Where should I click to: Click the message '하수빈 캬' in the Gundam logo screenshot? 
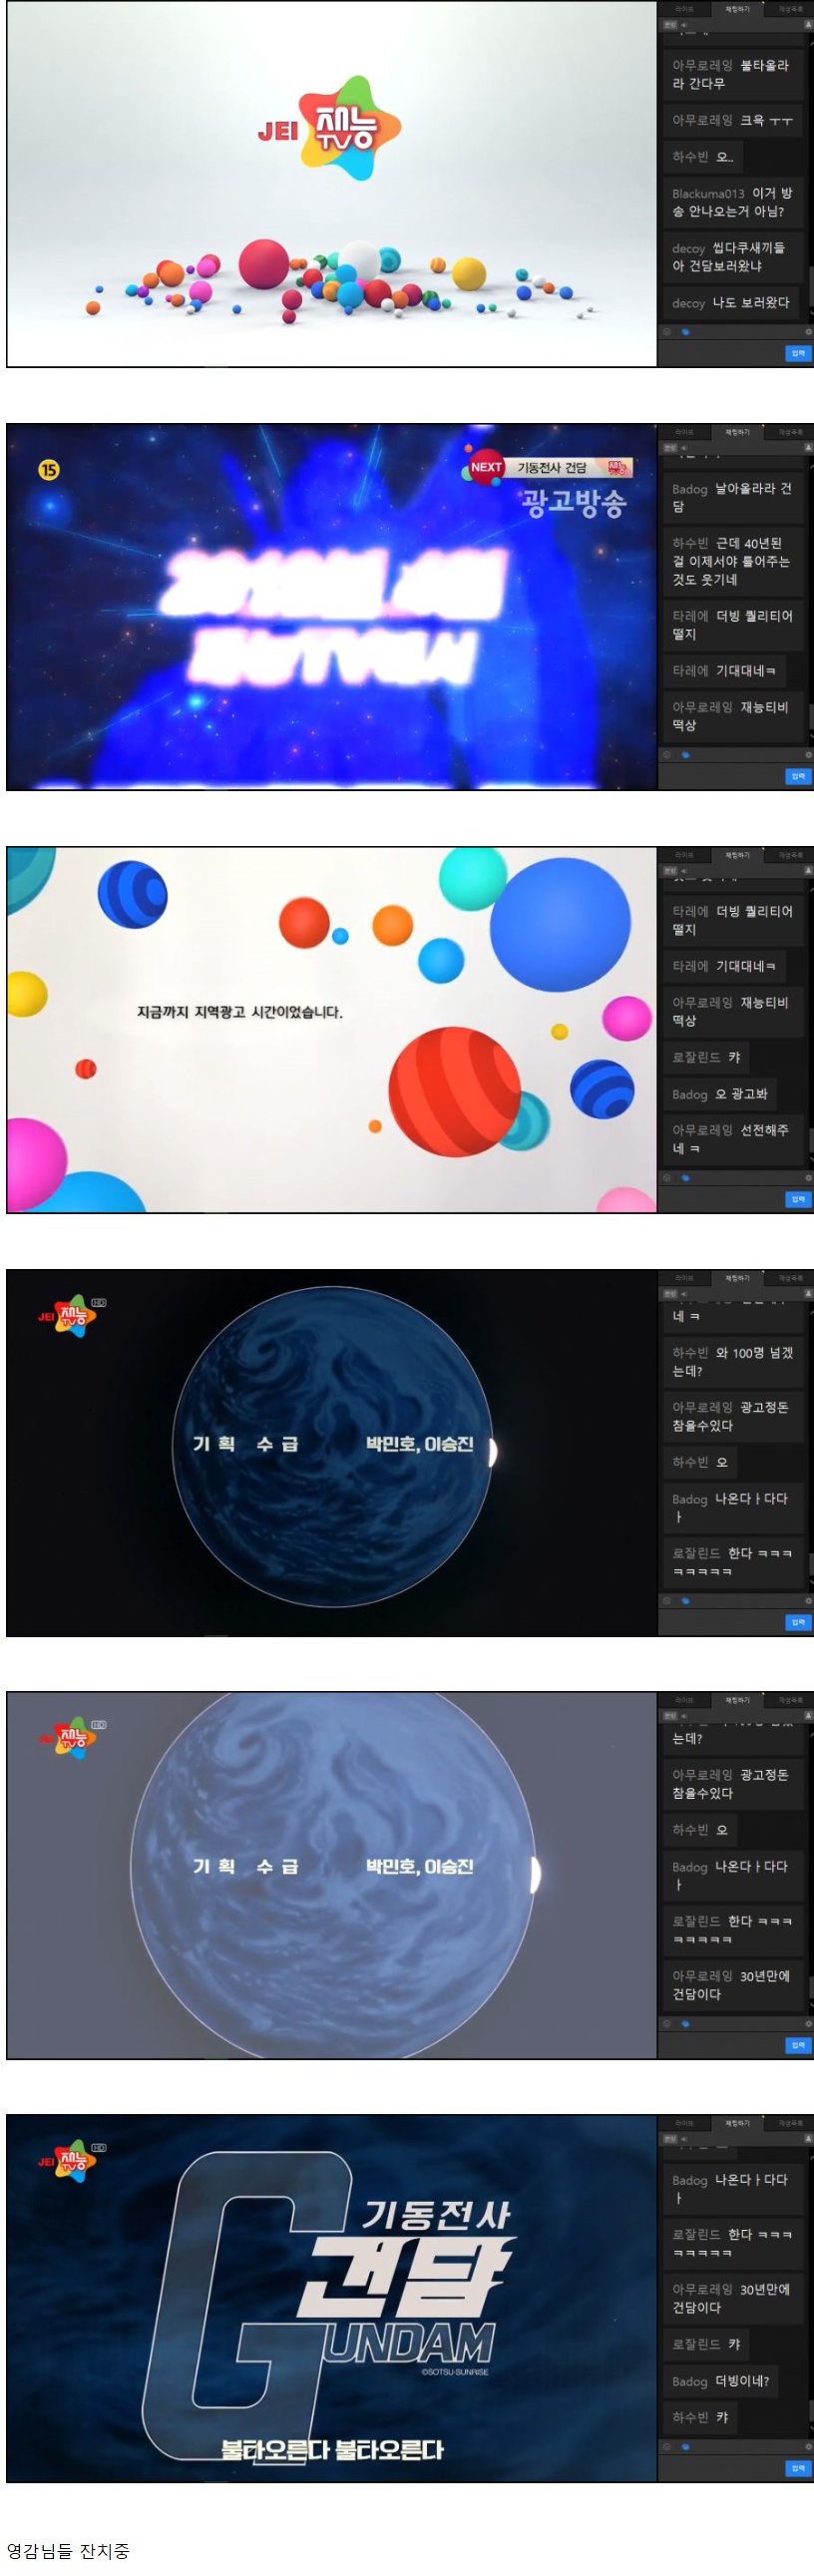701,2417
